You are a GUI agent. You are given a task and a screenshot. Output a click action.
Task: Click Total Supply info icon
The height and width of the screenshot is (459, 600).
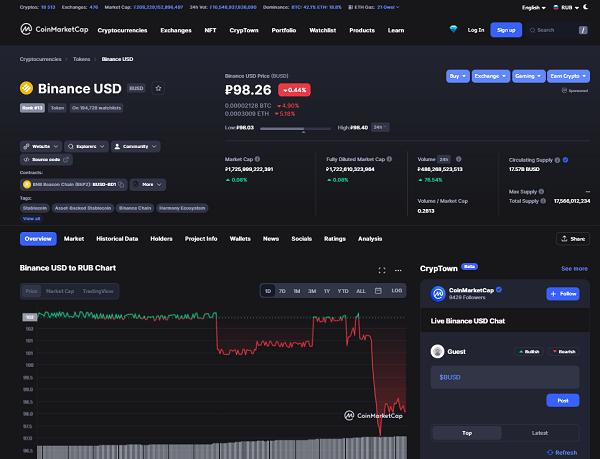(x=543, y=201)
